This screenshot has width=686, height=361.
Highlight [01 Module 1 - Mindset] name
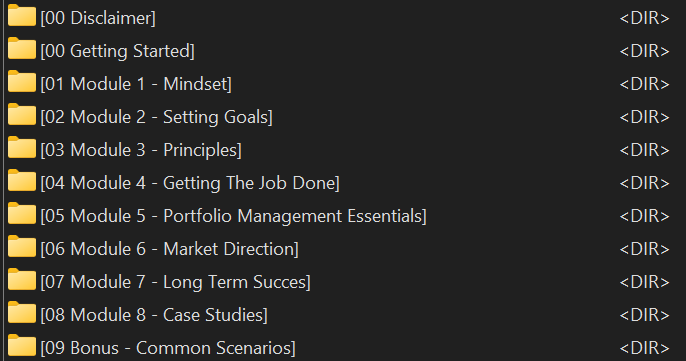(x=136, y=84)
